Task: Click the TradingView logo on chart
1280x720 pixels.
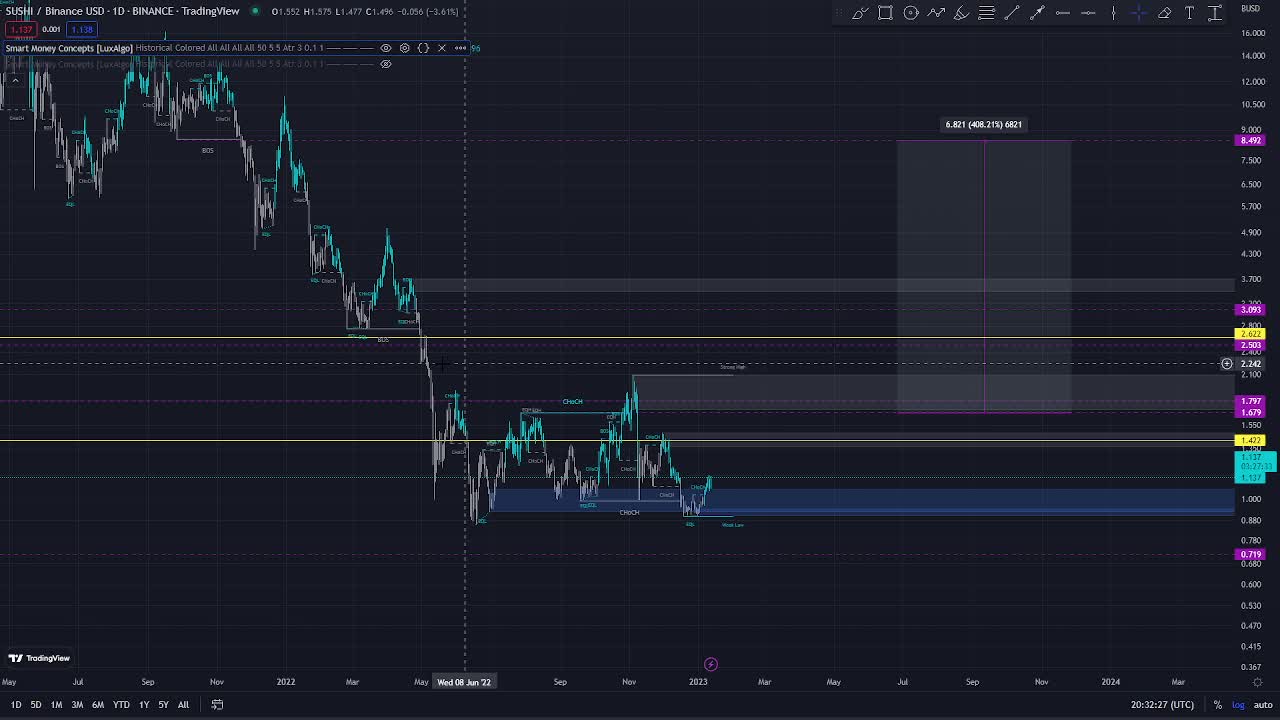Action: click(39, 658)
